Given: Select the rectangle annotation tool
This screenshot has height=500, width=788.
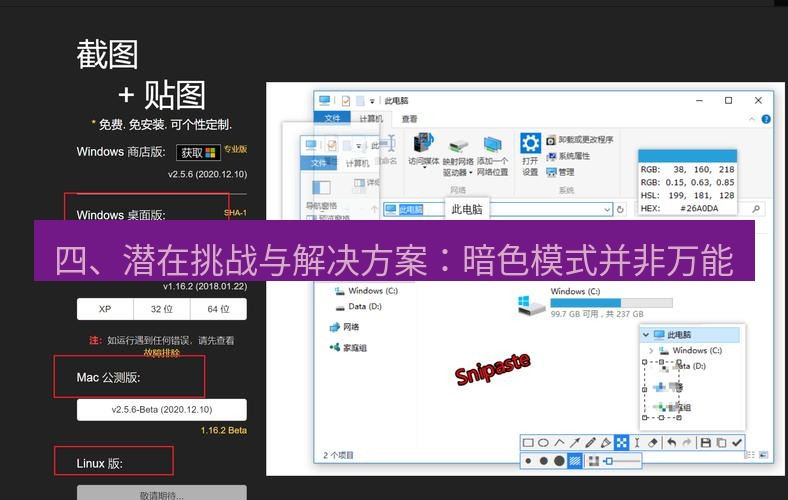Looking at the screenshot, I should click(x=528, y=443).
